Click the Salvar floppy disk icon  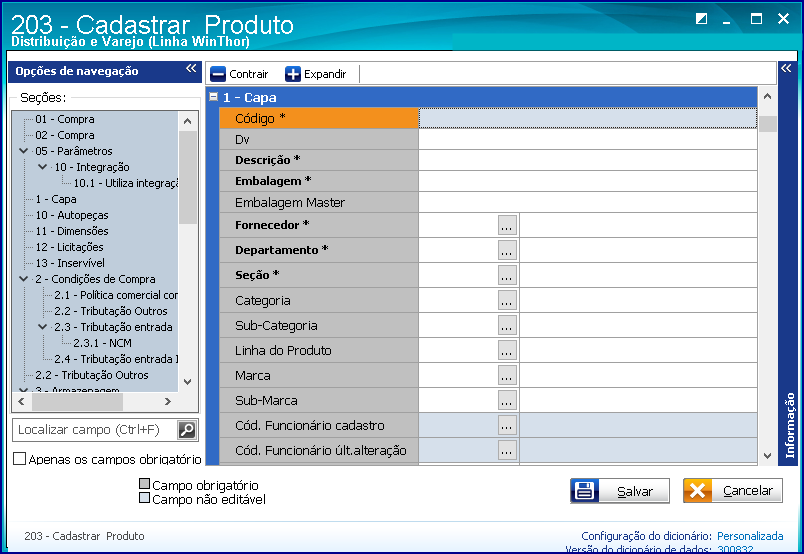point(585,491)
